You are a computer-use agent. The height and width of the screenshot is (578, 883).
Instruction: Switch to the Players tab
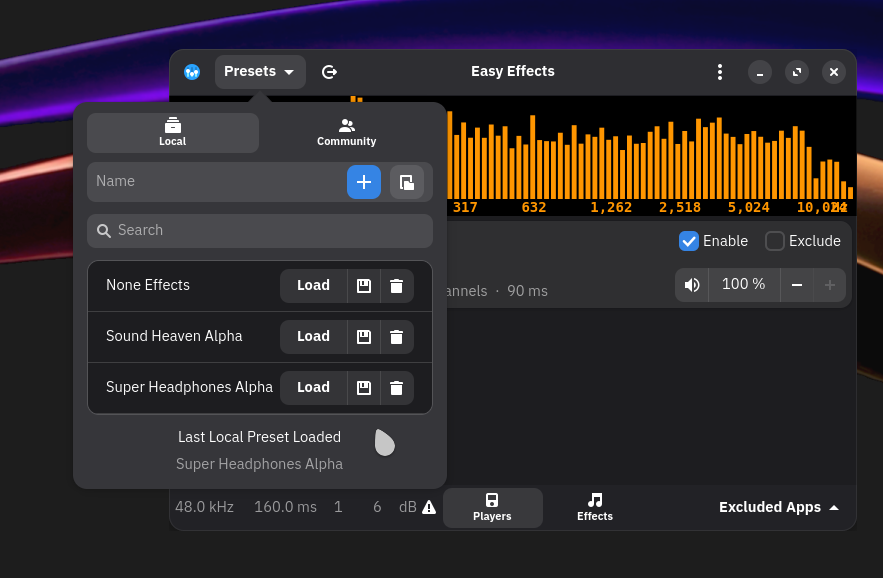[x=492, y=508]
